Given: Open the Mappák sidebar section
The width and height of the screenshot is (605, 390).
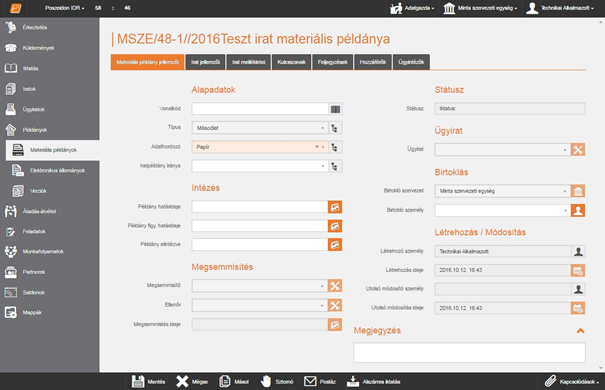Looking at the screenshot, I should (49, 312).
